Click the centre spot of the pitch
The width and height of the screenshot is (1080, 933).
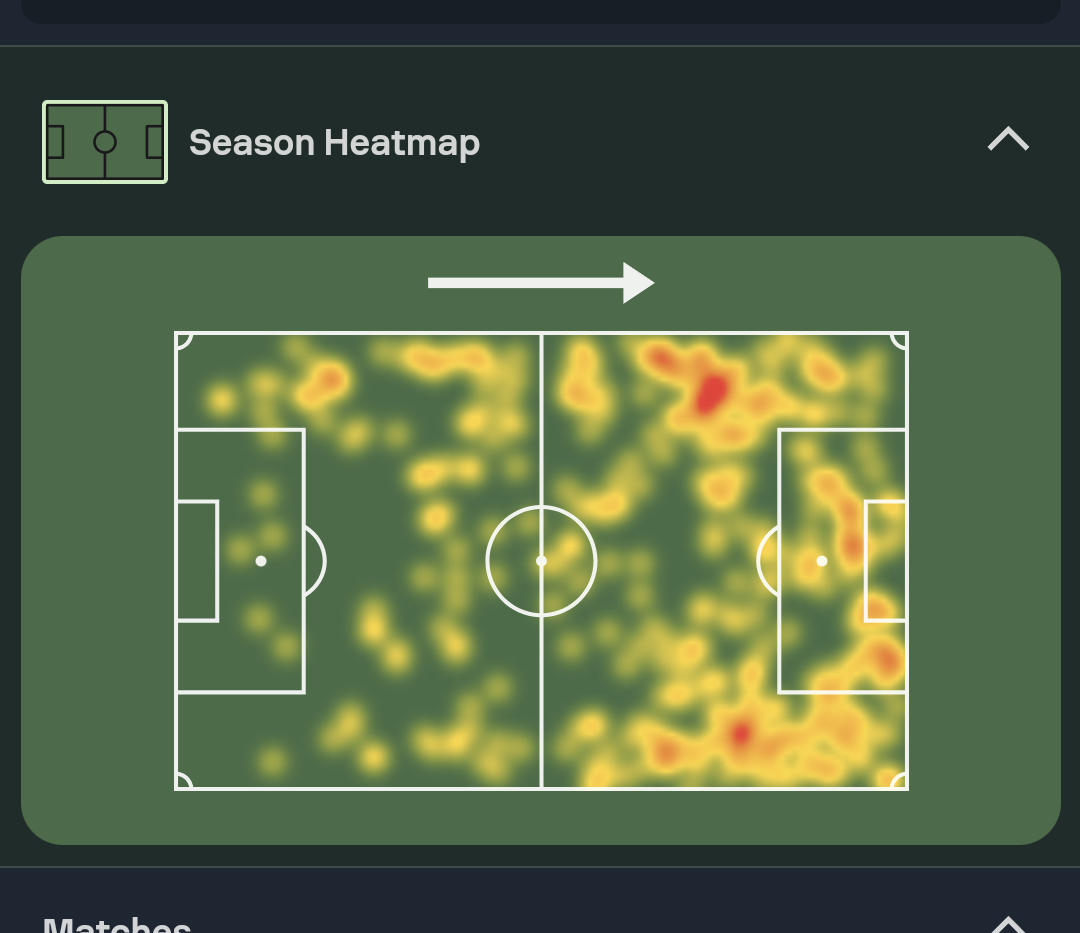coord(541,561)
